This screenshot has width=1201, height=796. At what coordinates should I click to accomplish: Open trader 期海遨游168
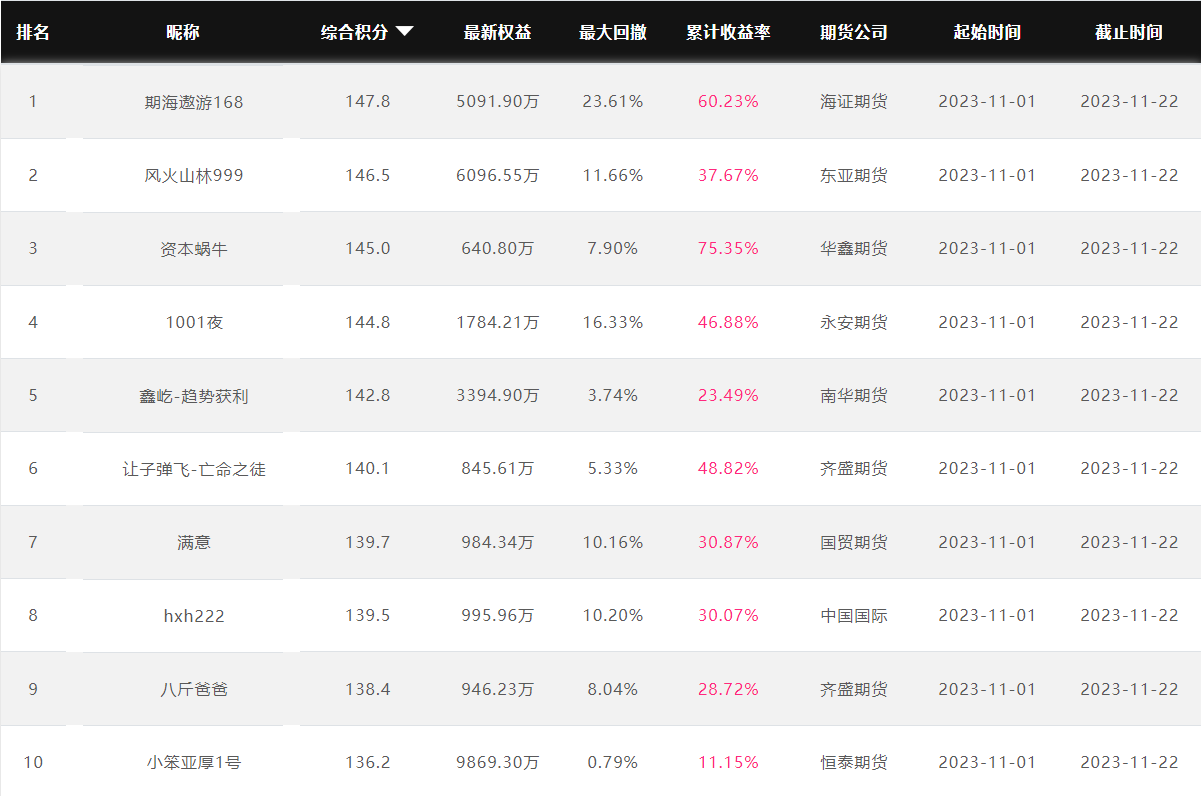pyautogui.click(x=194, y=102)
